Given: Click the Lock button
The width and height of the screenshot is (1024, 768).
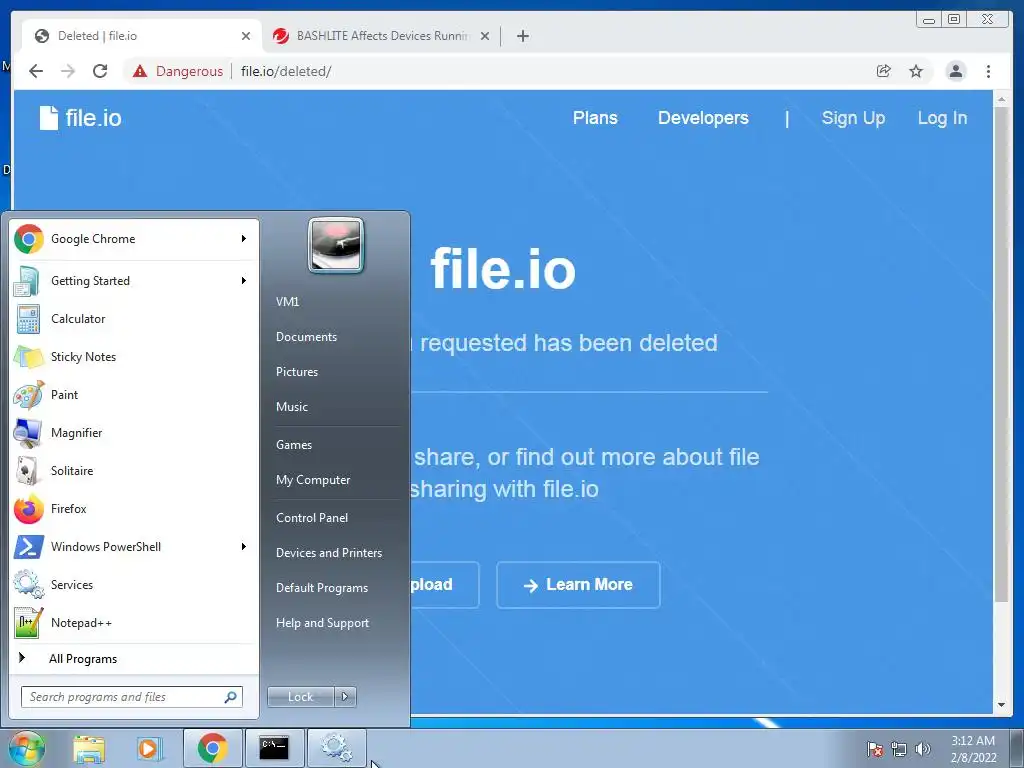Looking at the screenshot, I should click(300, 697).
